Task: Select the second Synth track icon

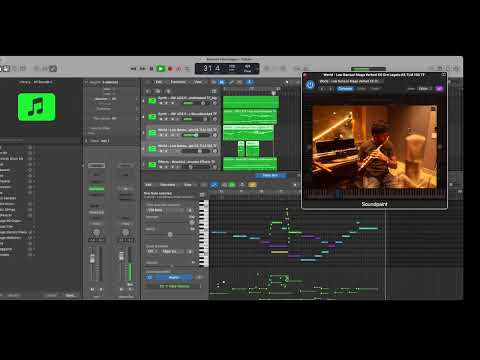Action: coord(152,117)
